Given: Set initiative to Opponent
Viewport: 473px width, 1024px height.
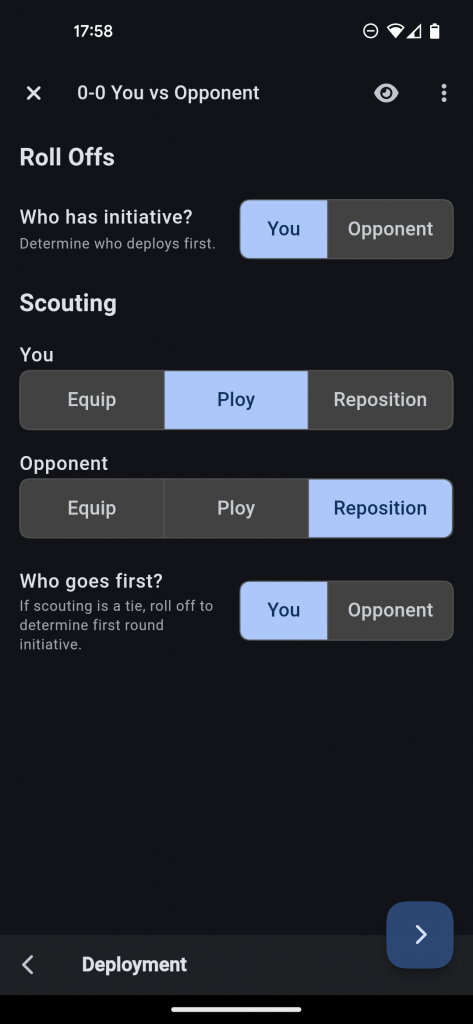Looking at the screenshot, I should point(390,229).
